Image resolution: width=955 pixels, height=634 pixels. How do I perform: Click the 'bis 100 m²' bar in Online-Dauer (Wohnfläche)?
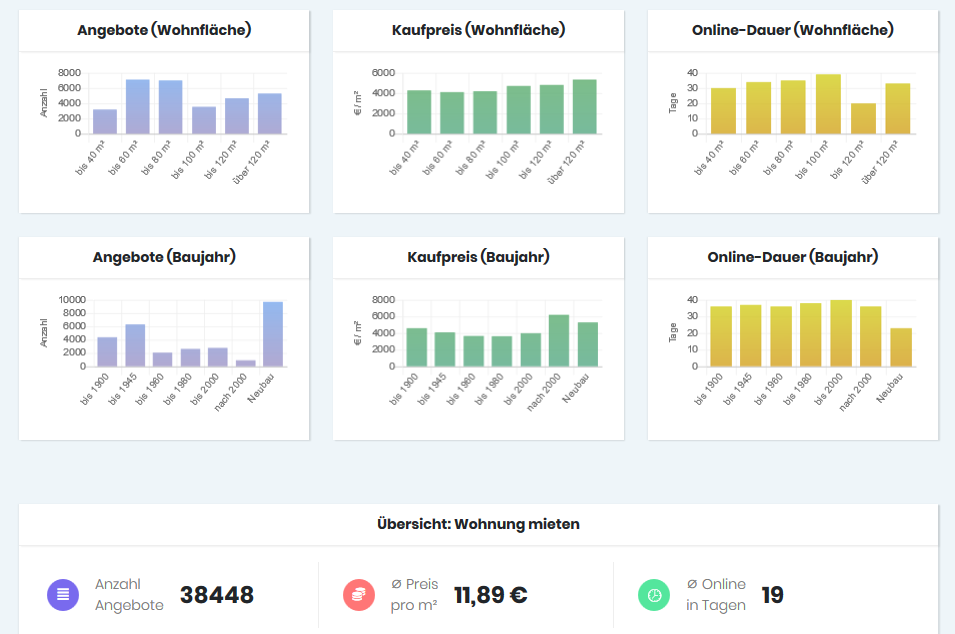[828, 104]
